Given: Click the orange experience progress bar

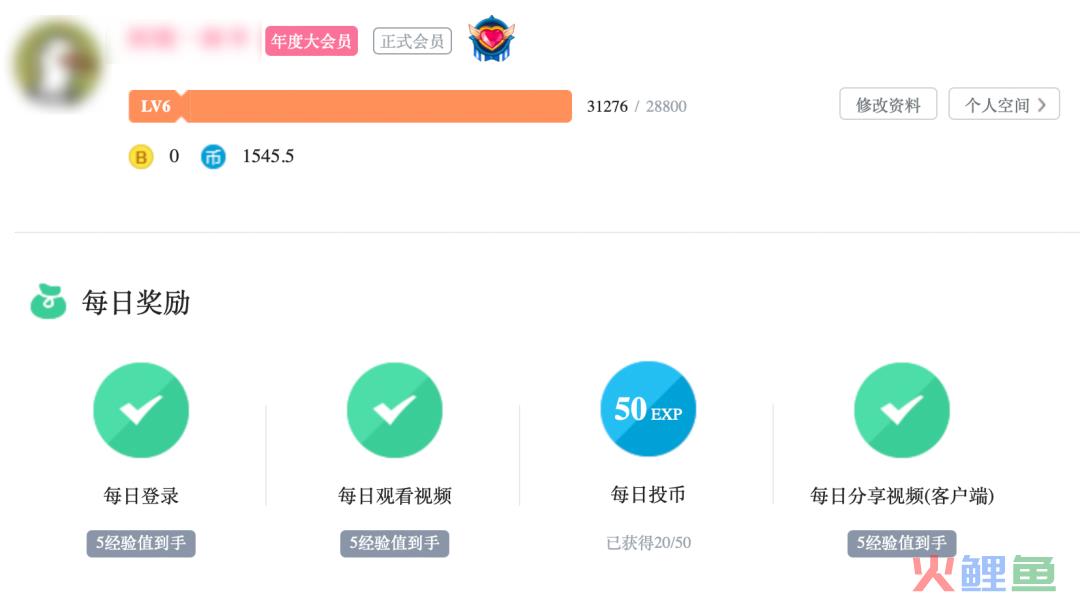Looking at the screenshot, I should (x=350, y=106).
